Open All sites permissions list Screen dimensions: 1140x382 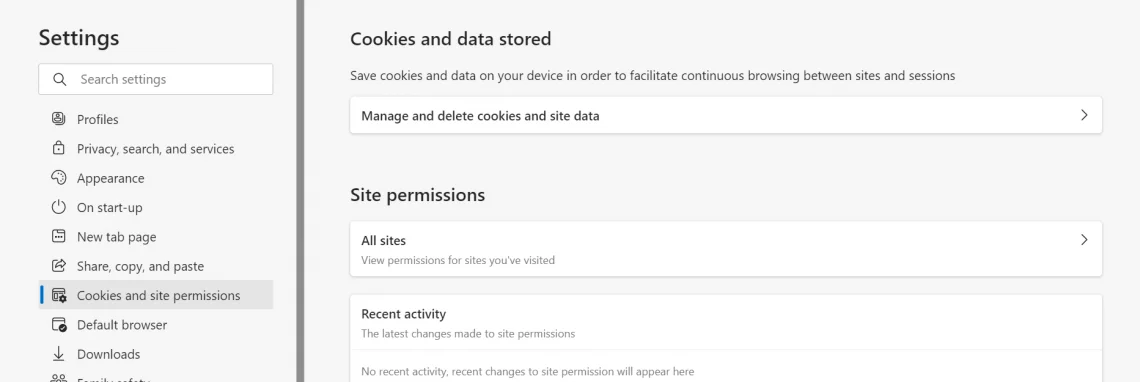pyautogui.click(x=726, y=249)
